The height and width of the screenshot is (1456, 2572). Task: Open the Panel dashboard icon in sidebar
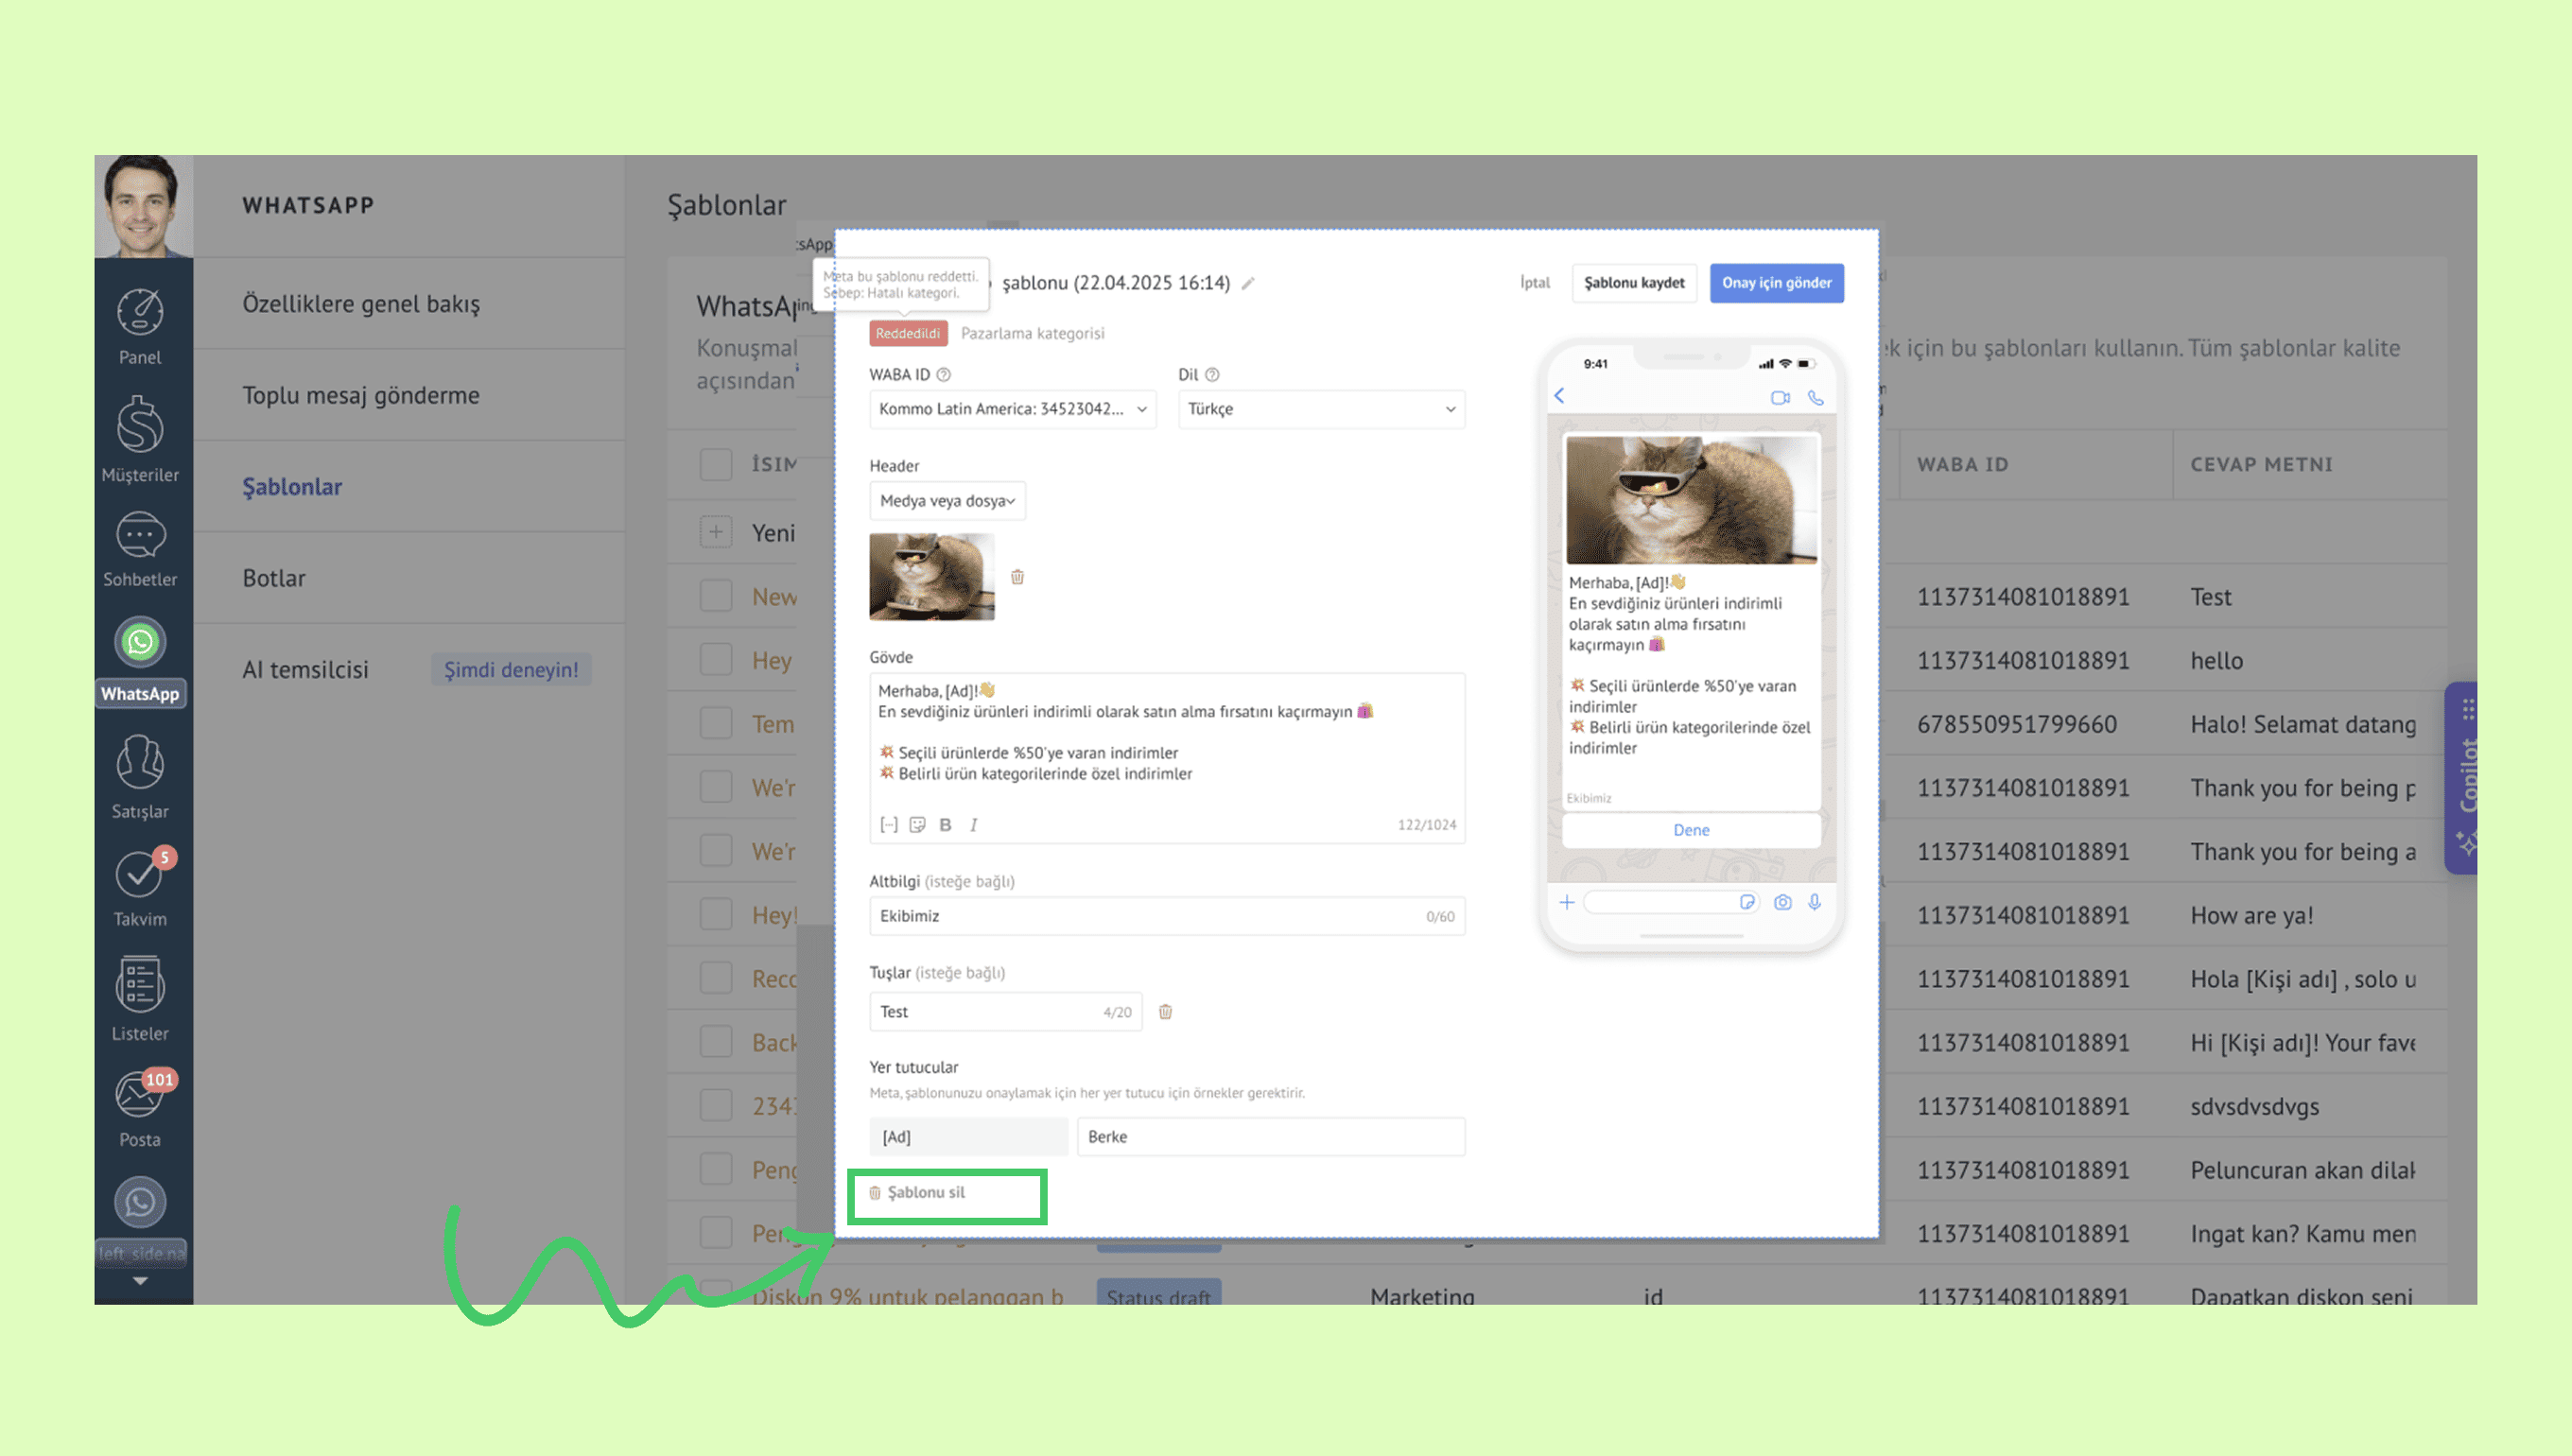(140, 313)
